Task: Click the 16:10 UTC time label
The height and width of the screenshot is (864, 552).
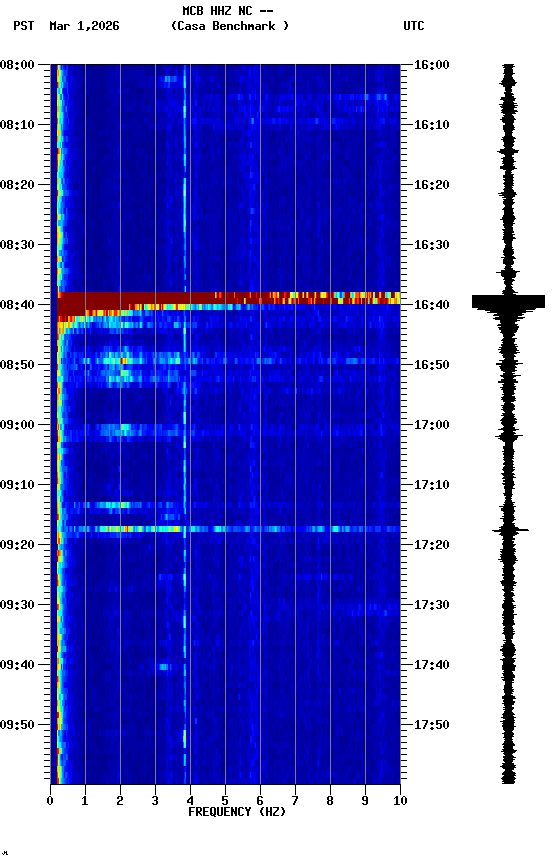Action: (432, 125)
